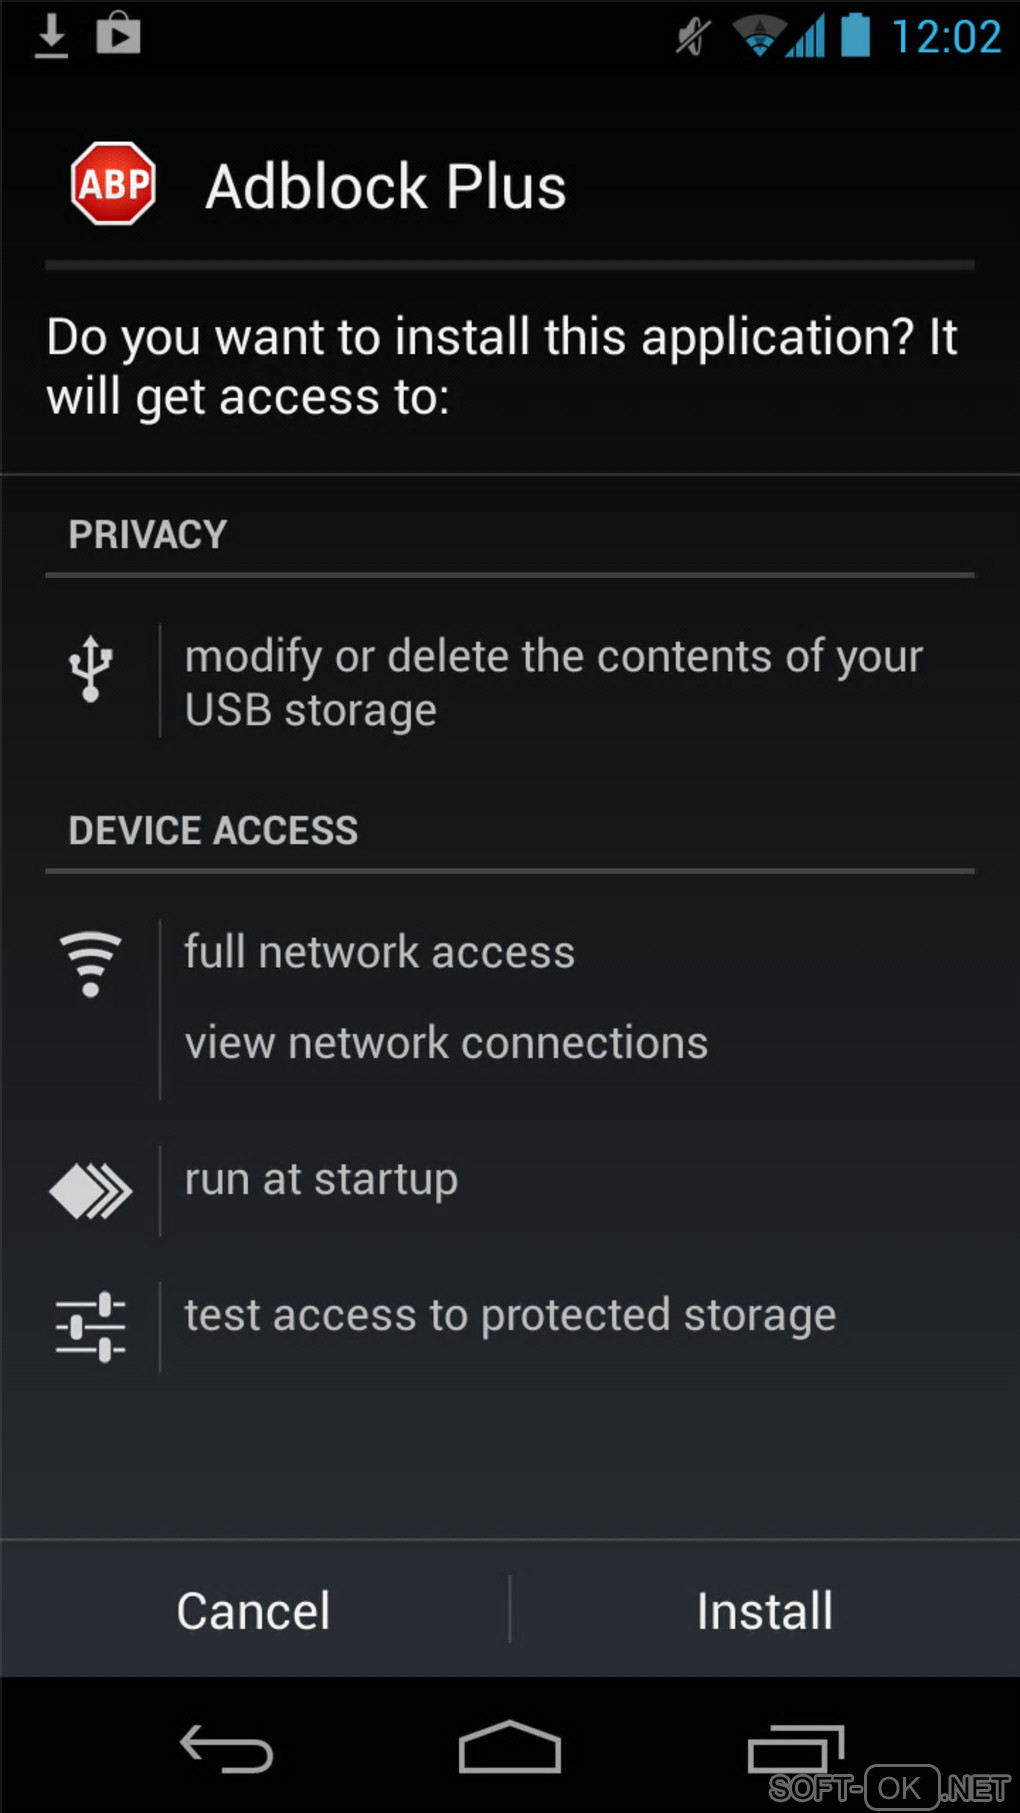
Task: Select the view network connections permission
Action: pos(446,1043)
